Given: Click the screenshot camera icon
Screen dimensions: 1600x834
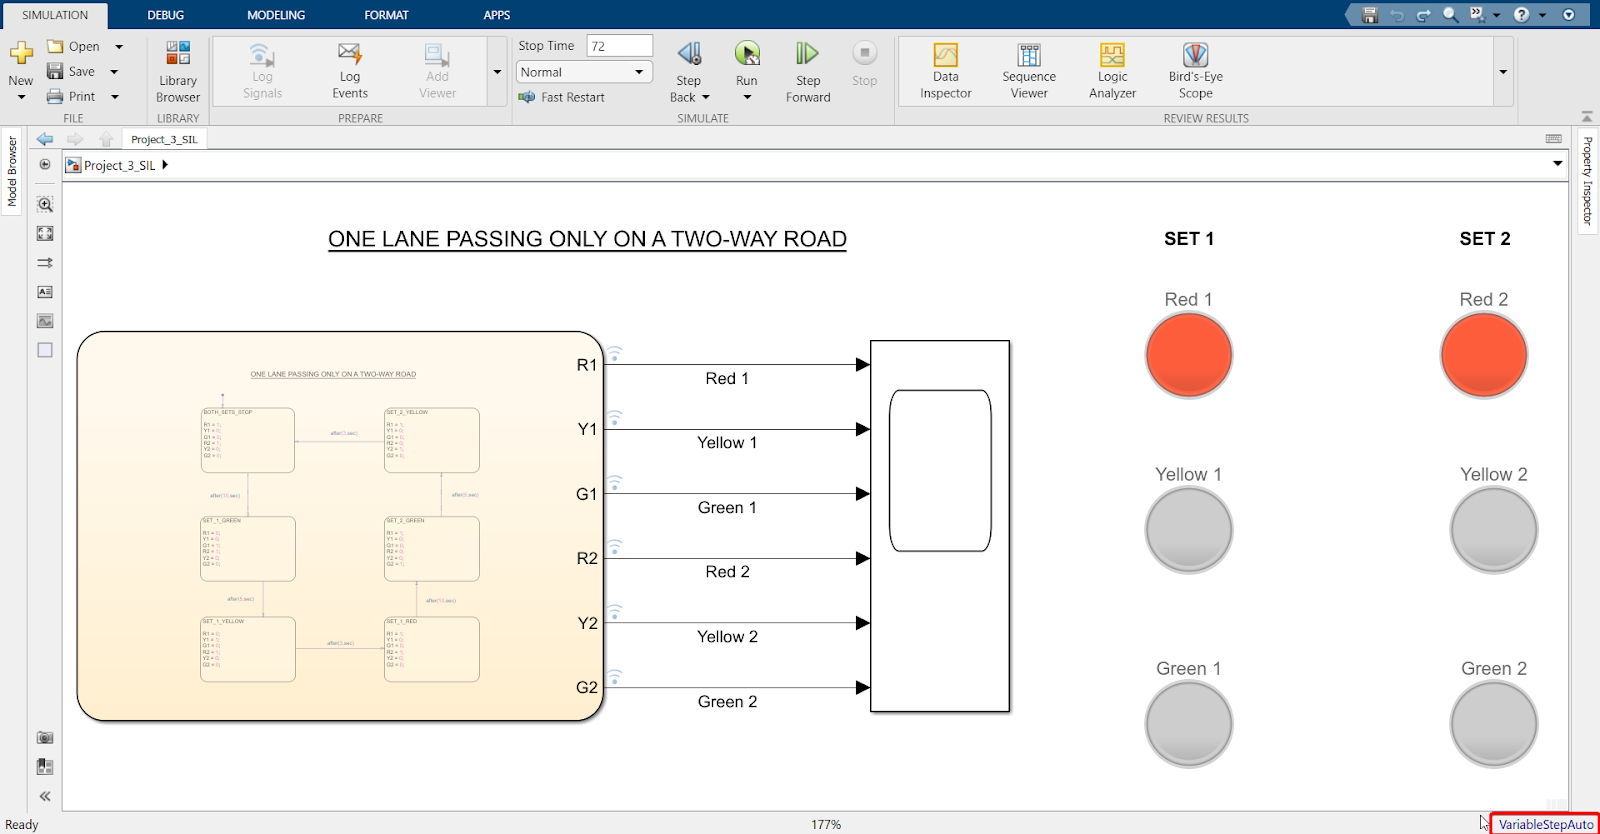Looking at the screenshot, I should [45, 738].
